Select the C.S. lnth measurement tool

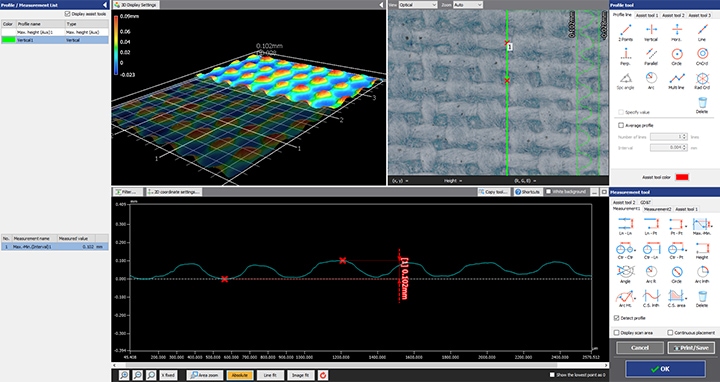pos(651,298)
